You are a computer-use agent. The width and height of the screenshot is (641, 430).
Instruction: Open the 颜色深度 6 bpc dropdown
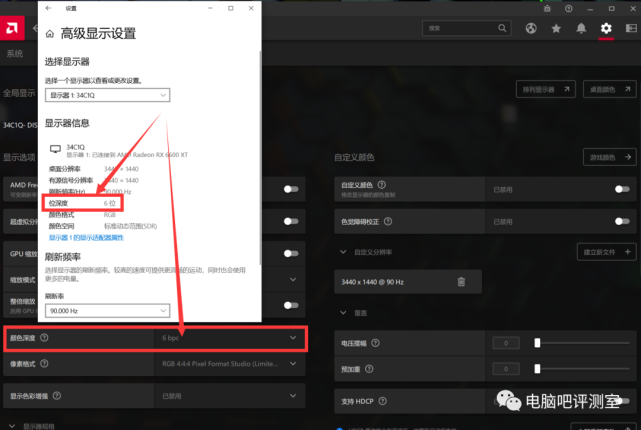coord(230,338)
